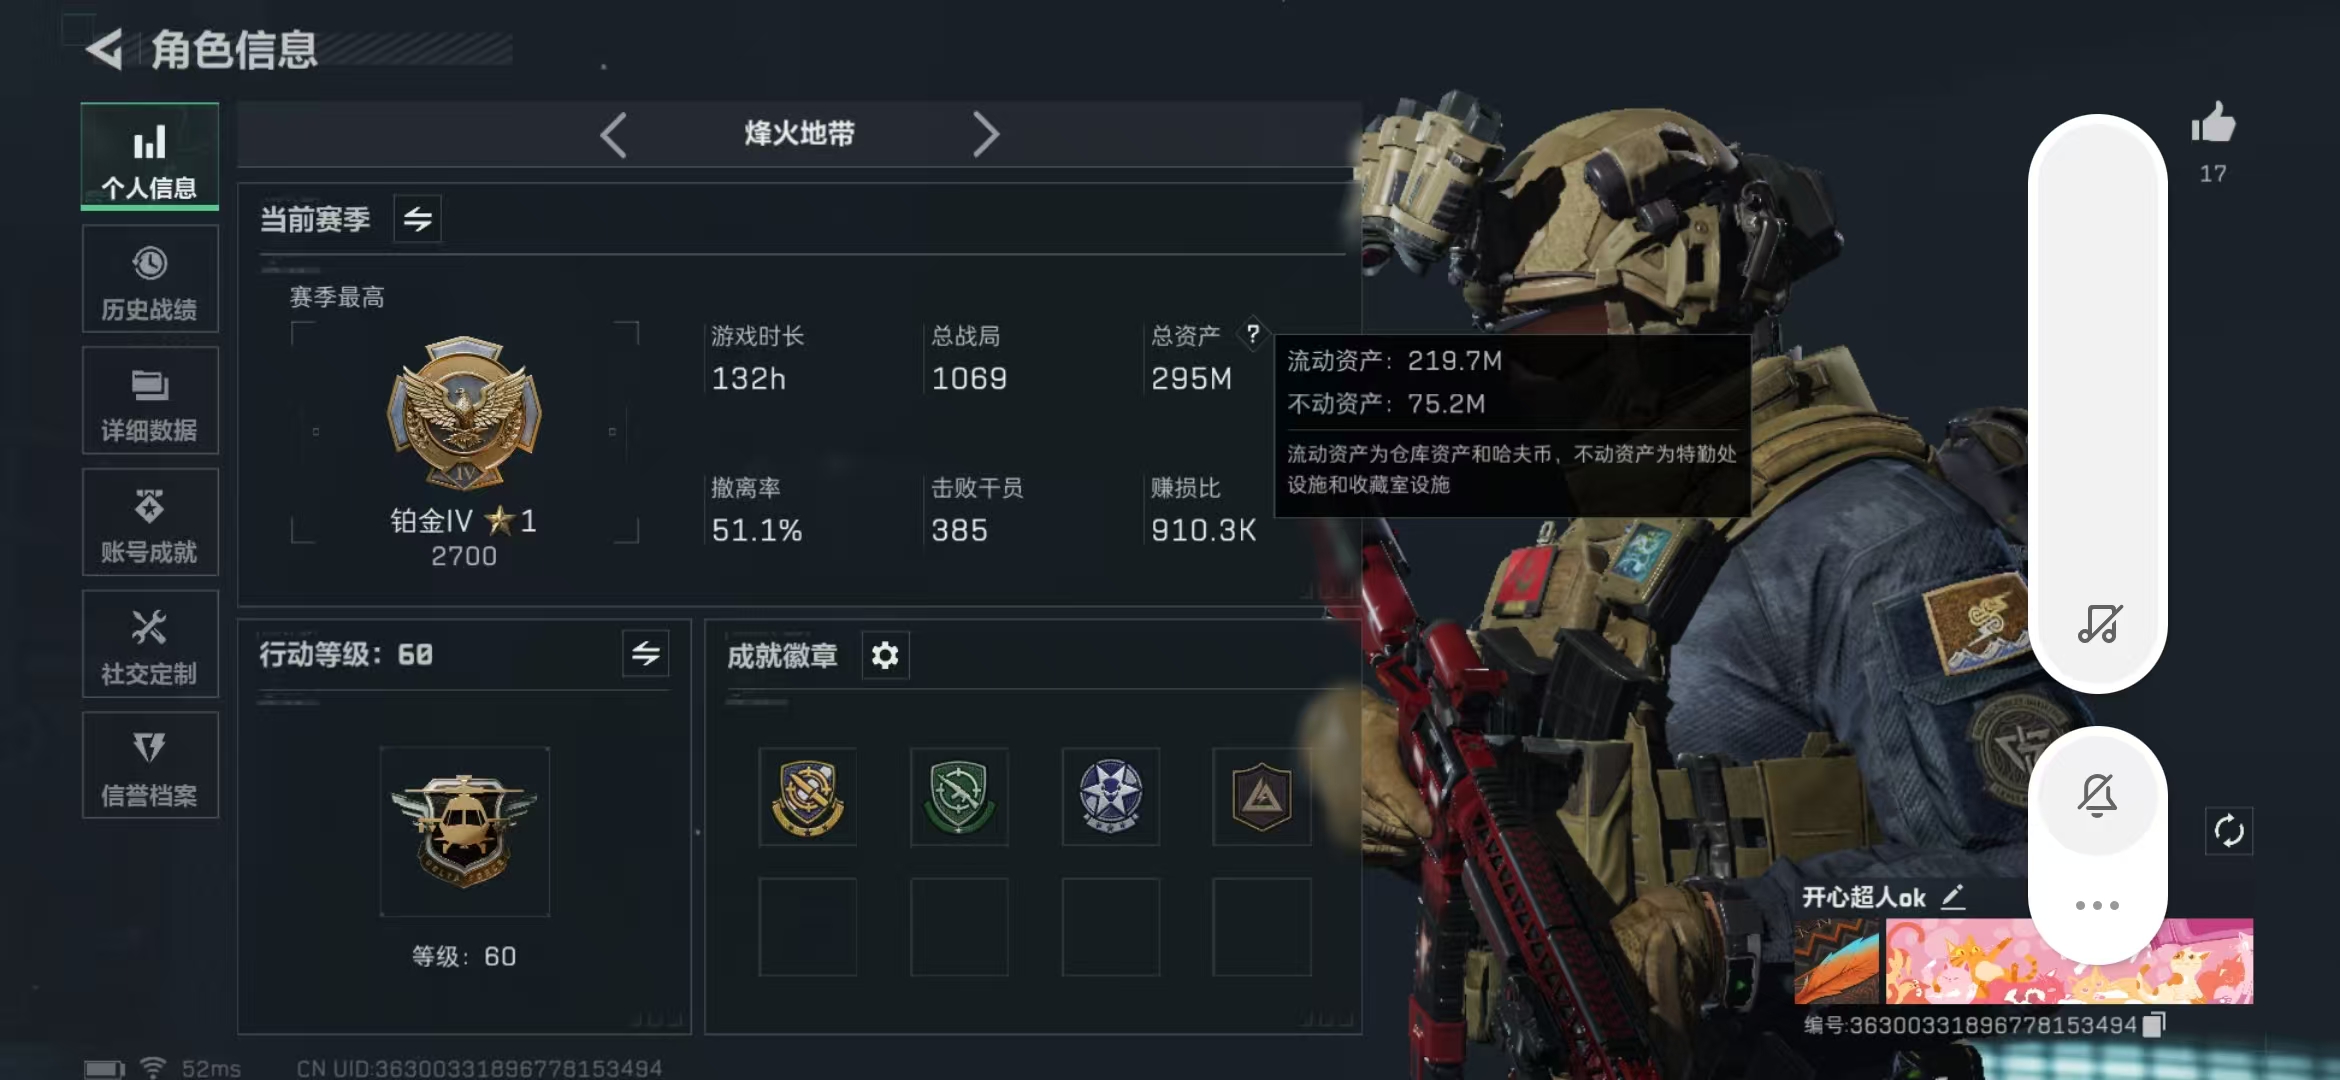
Task: Open the 成就徽章 gear settings
Action: click(885, 656)
